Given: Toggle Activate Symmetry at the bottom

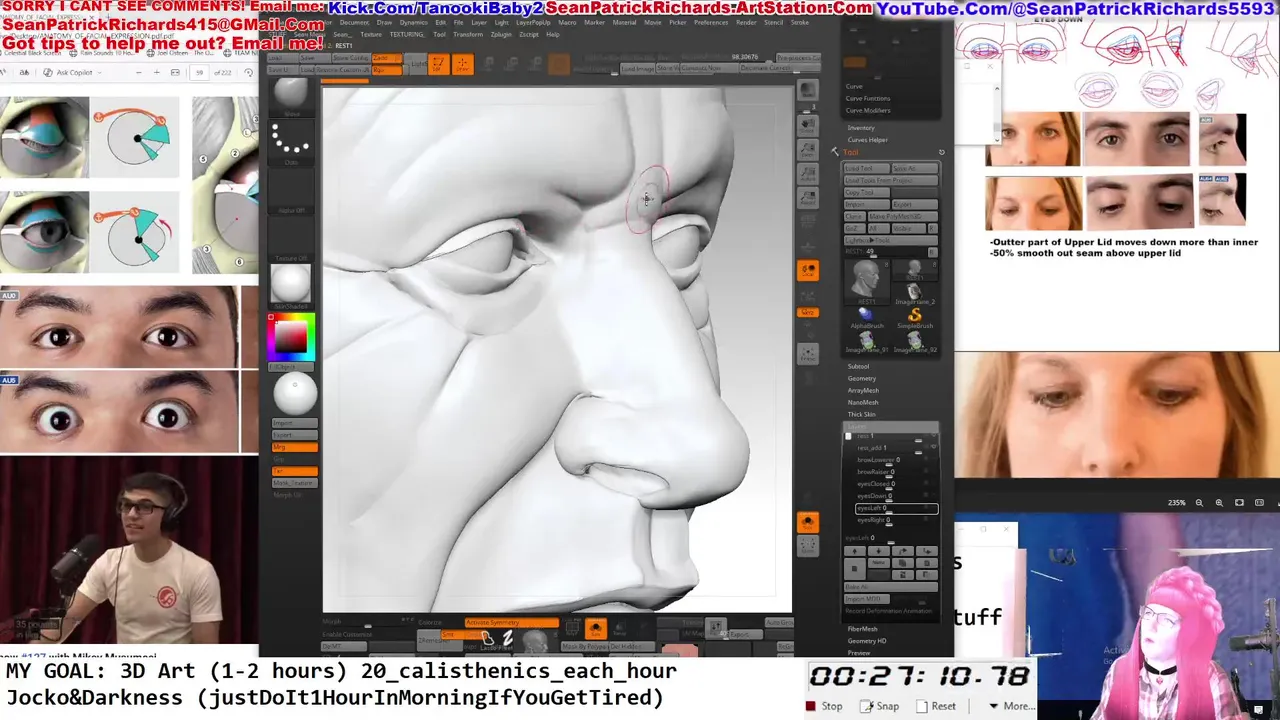Looking at the screenshot, I should tap(511, 622).
